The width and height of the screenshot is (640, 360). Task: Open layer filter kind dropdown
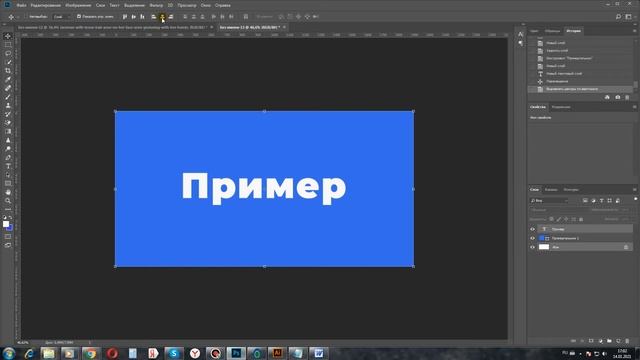point(549,200)
